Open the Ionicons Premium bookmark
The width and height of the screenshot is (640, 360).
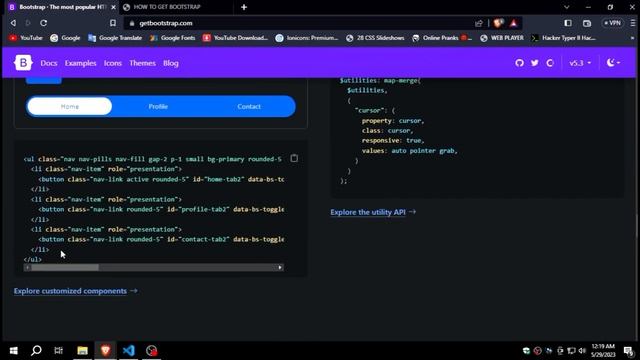(307, 38)
